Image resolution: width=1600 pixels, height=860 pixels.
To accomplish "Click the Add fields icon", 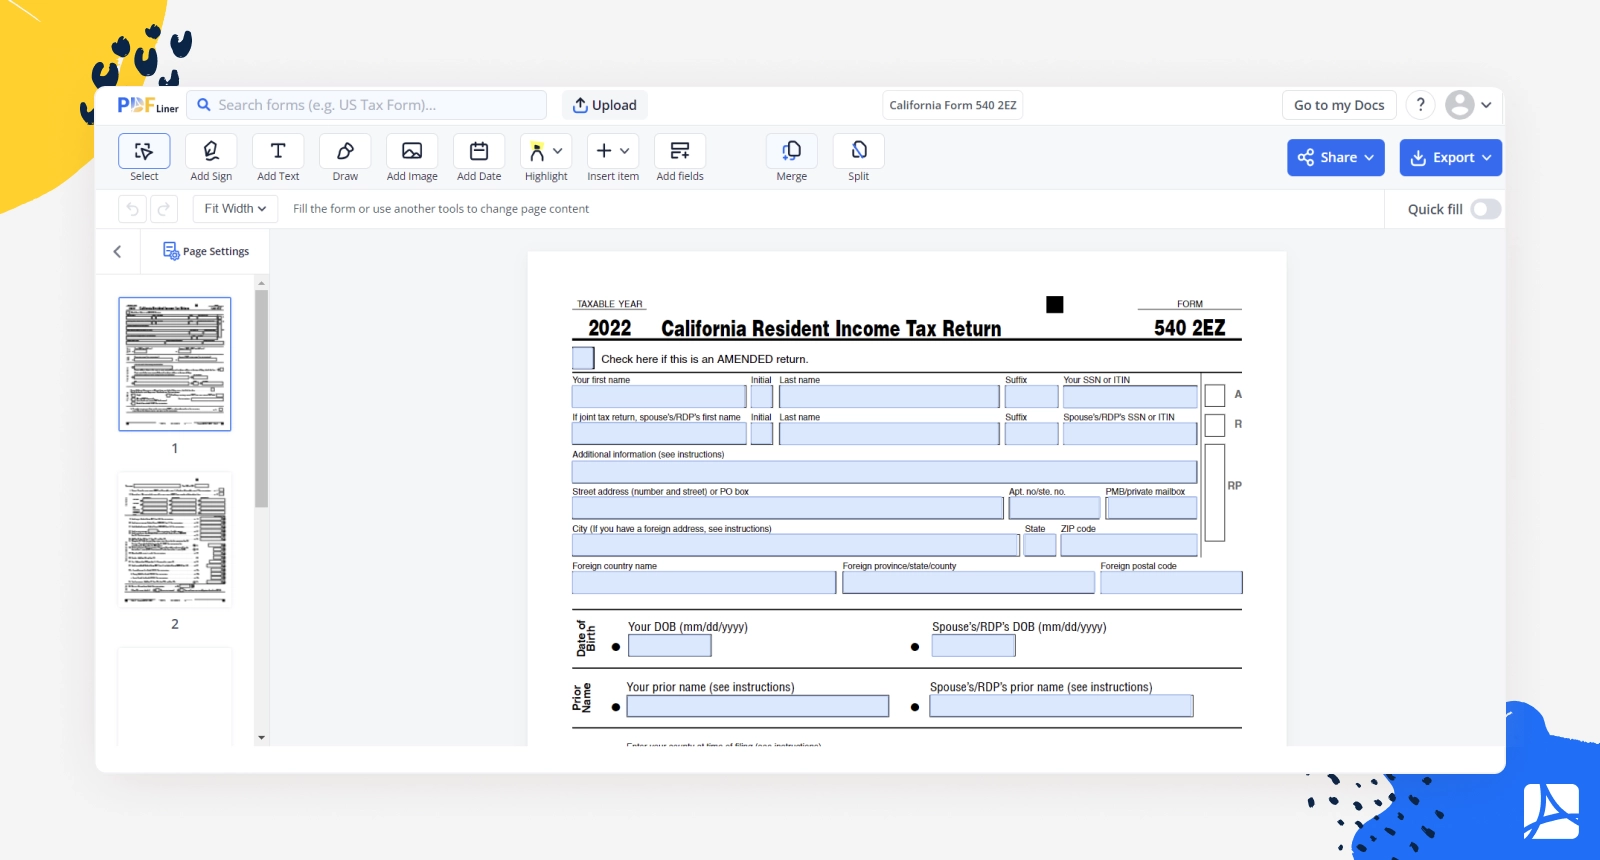I will 680,152.
